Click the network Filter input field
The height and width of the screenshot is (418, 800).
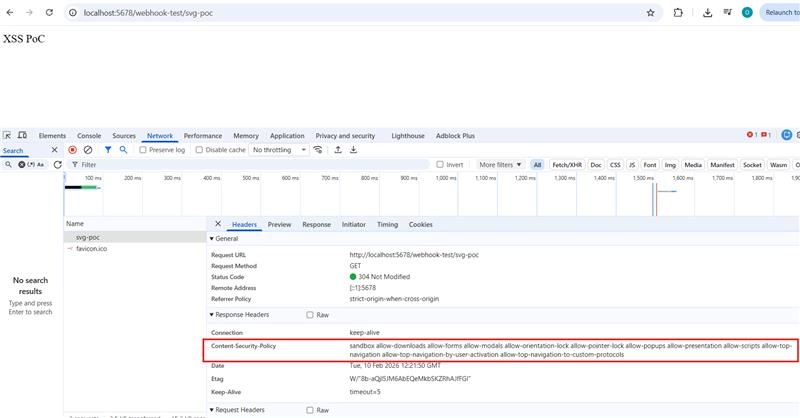pyautogui.click(x=250, y=164)
